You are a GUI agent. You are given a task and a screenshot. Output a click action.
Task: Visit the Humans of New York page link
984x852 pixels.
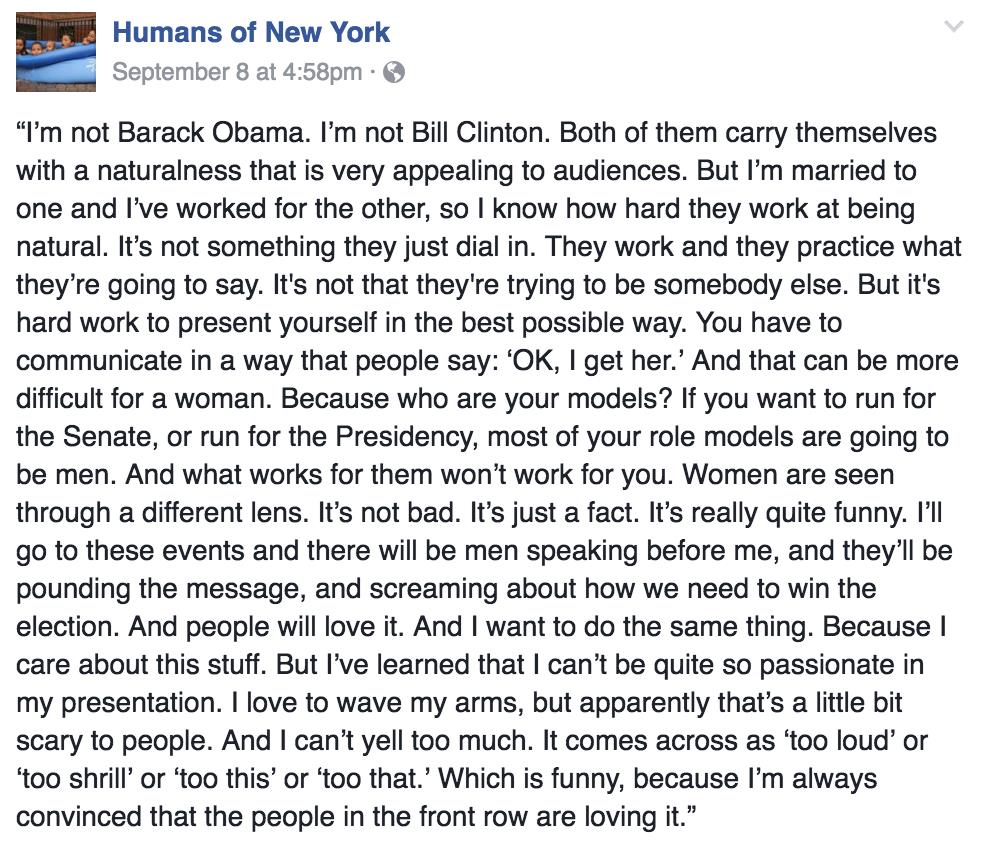coord(251,33)
